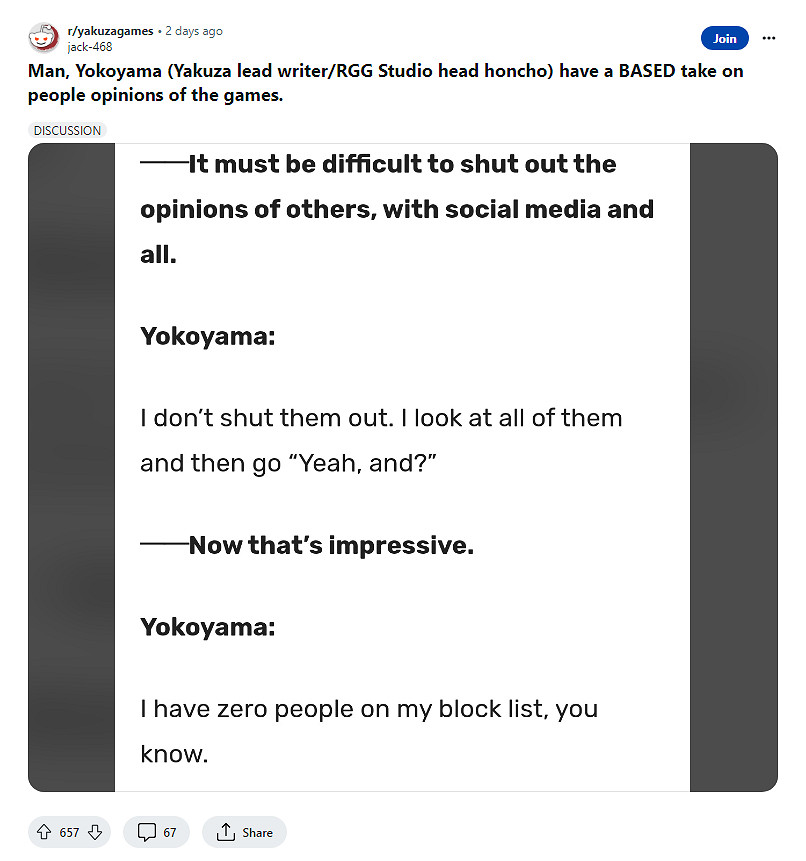Click the "Now that's impressive." text in image
This screenshot has width=806, height=861.
click(330, 546)
